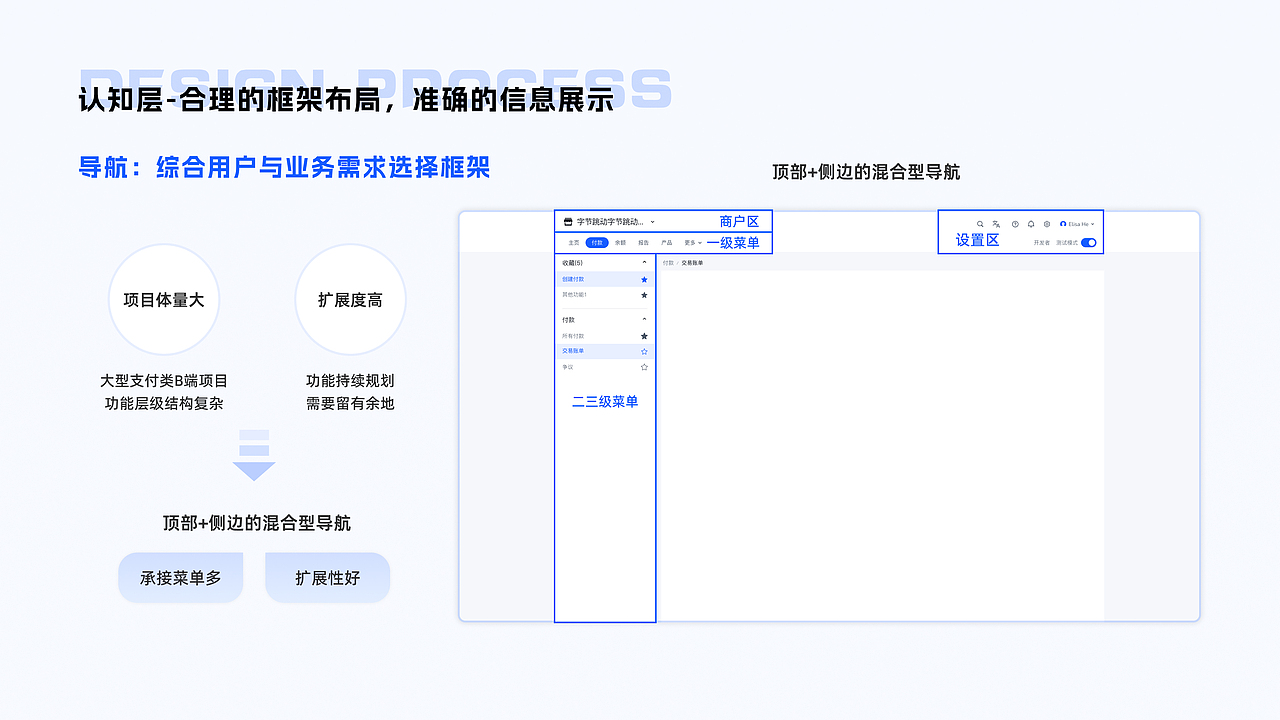
Task: Click the filled star next to 创建付款
Action: [x=644, y=278]
